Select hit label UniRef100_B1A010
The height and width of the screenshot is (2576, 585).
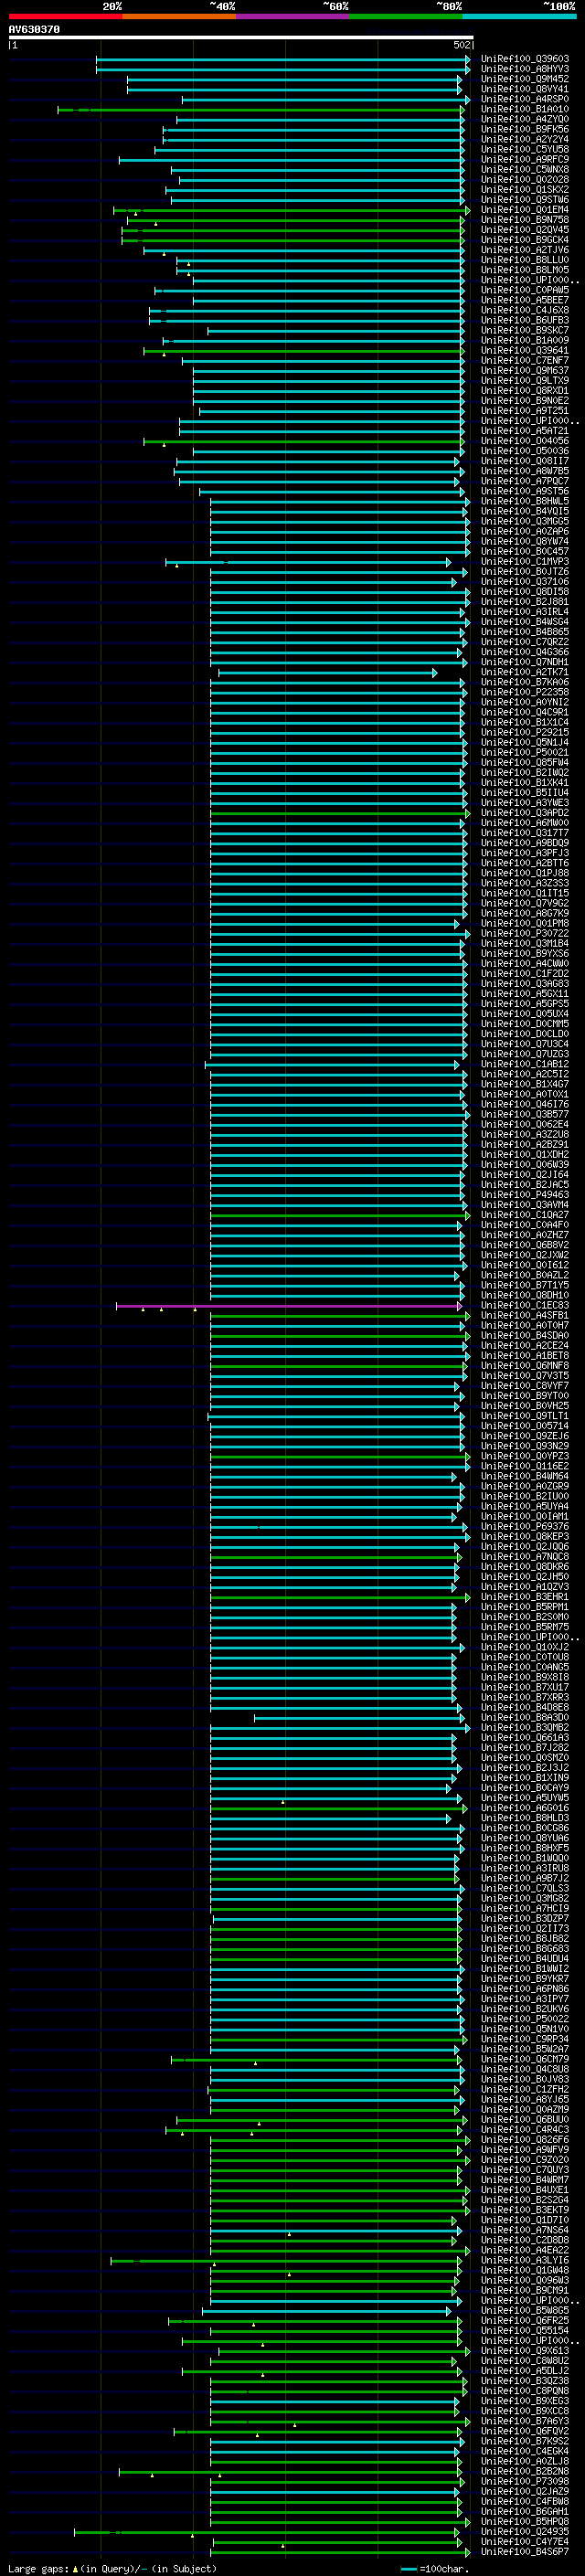(525, 109)
